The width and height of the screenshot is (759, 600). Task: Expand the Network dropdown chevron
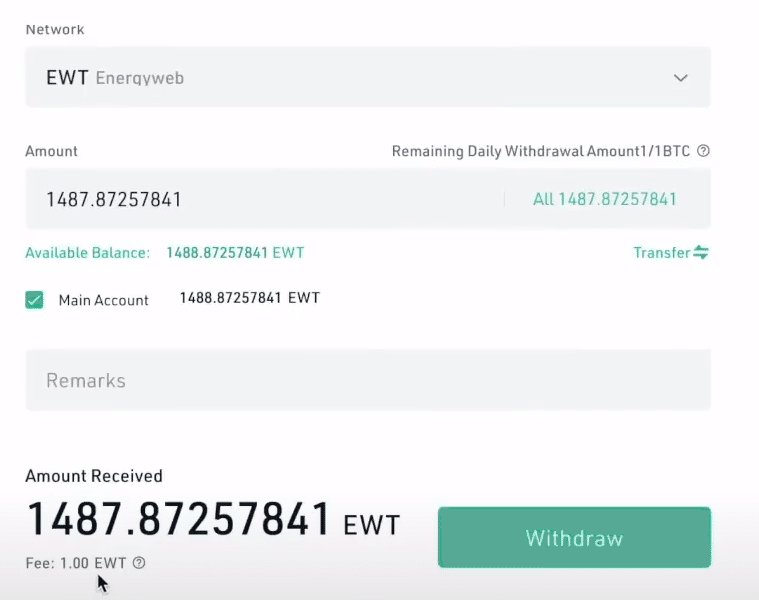click(x=680, y=78)
